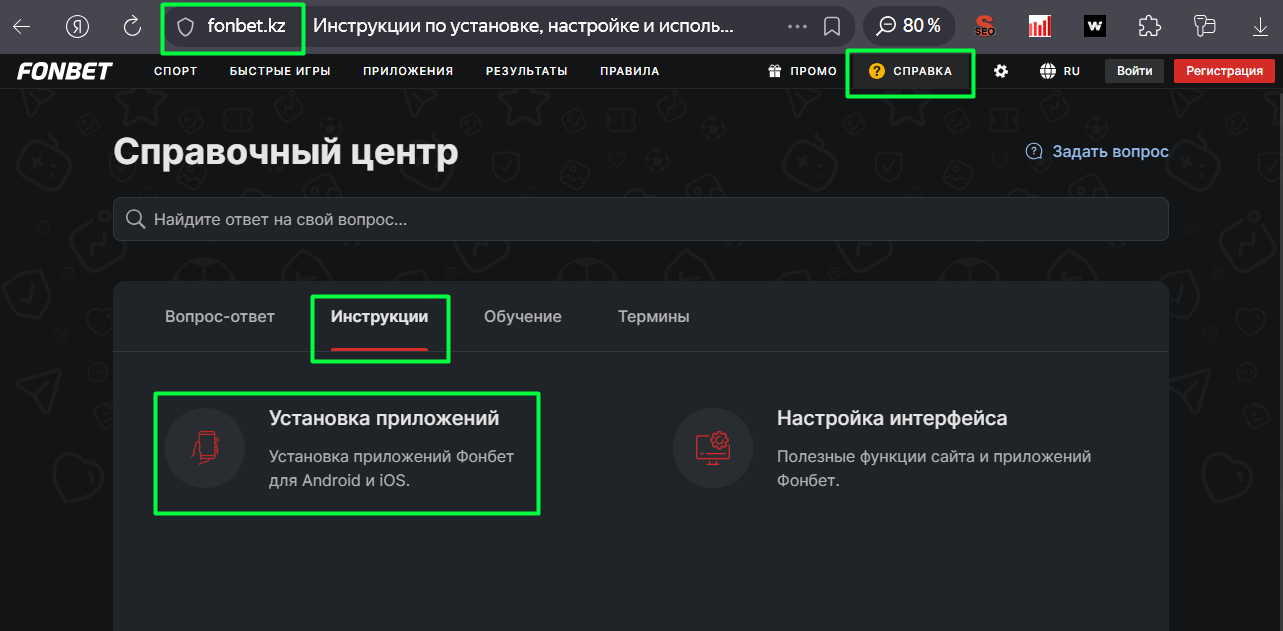The width and height of the screenshot is (1283, 631).
Task: Click the magnifier icon in help search
Action: tap(136, 219)
